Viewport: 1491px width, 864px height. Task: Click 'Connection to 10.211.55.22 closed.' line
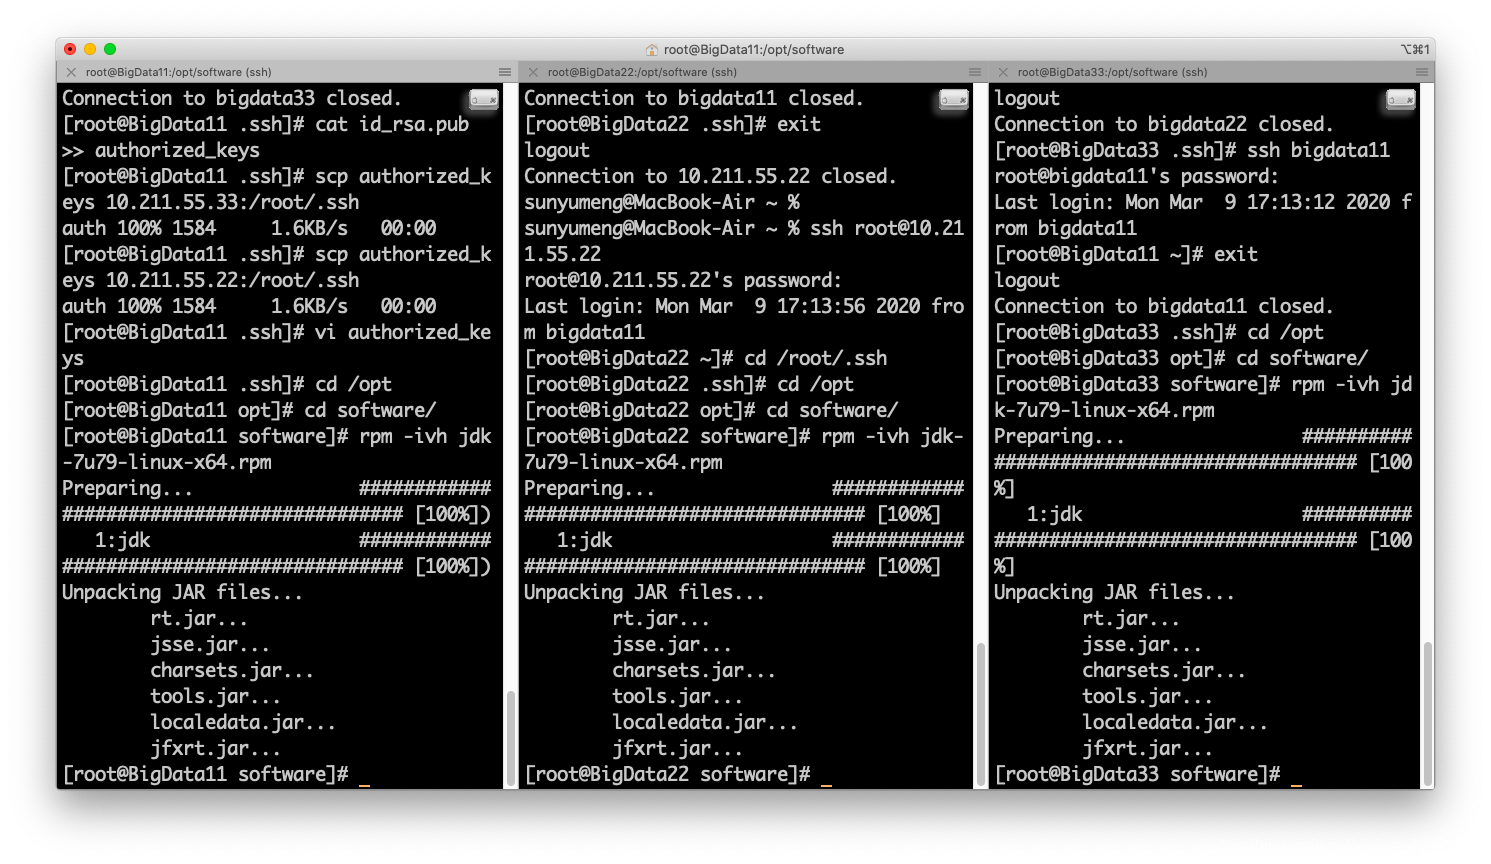click(x=710, y=176)
